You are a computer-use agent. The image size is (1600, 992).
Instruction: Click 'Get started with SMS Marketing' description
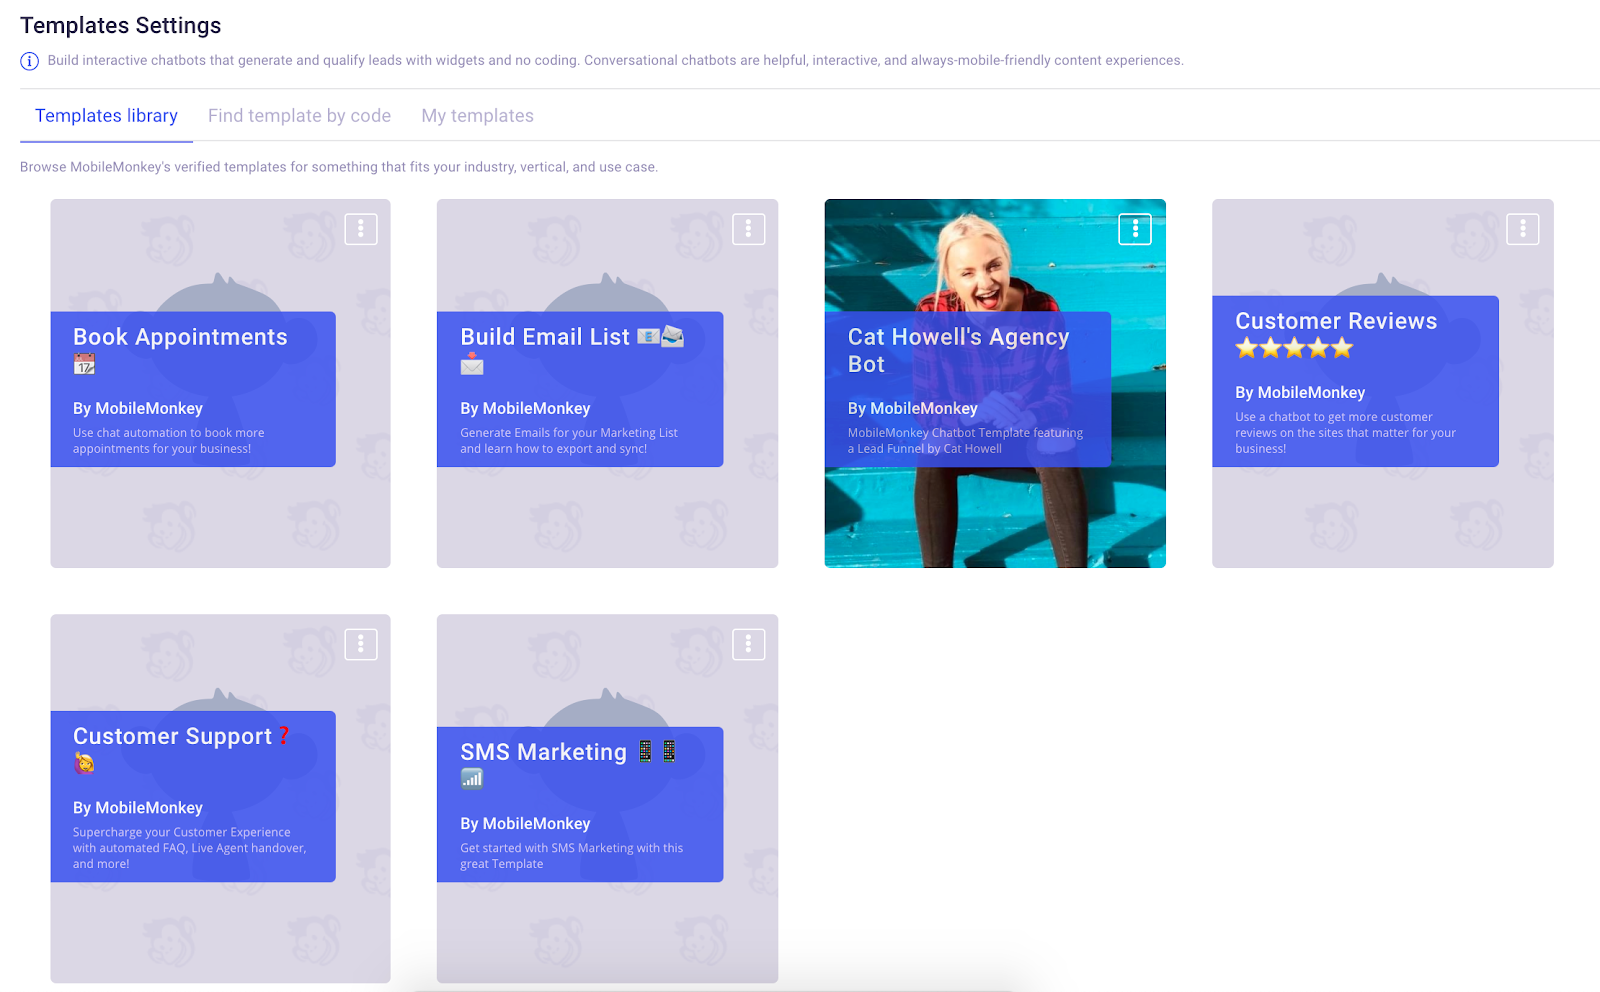pyautogui.click(x=571, y=856)
